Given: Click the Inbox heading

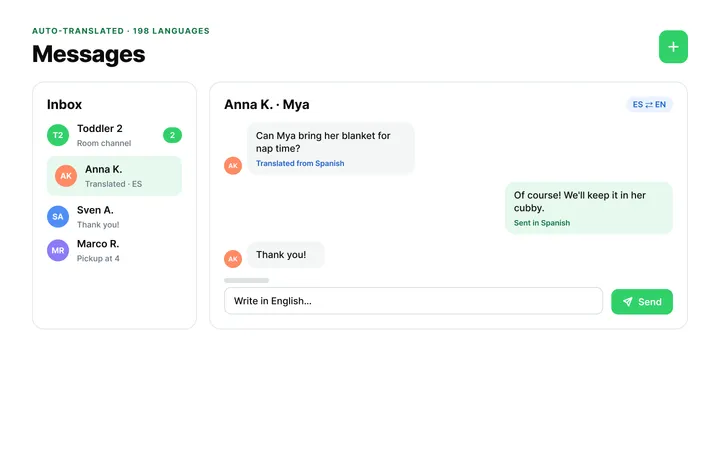Looking at the screenshot, I should [x=64, y=105].
